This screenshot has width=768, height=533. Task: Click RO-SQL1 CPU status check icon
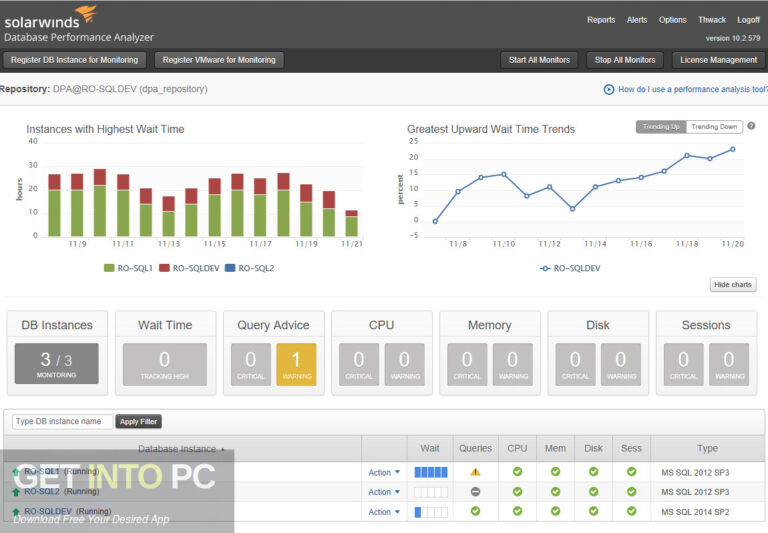click(517, 472)
